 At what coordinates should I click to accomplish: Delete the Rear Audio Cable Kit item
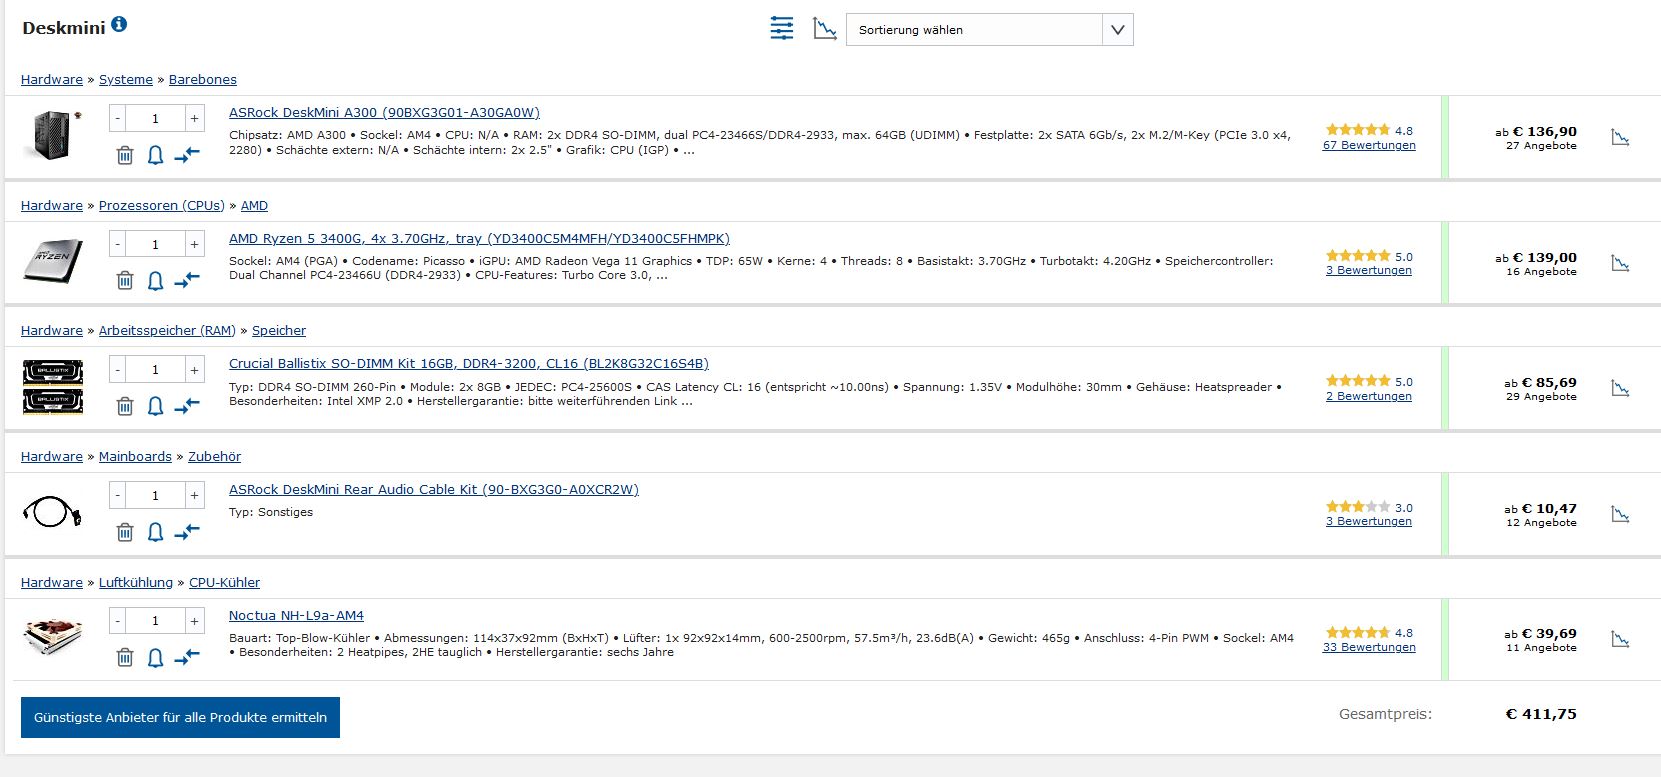coord(125,532)
